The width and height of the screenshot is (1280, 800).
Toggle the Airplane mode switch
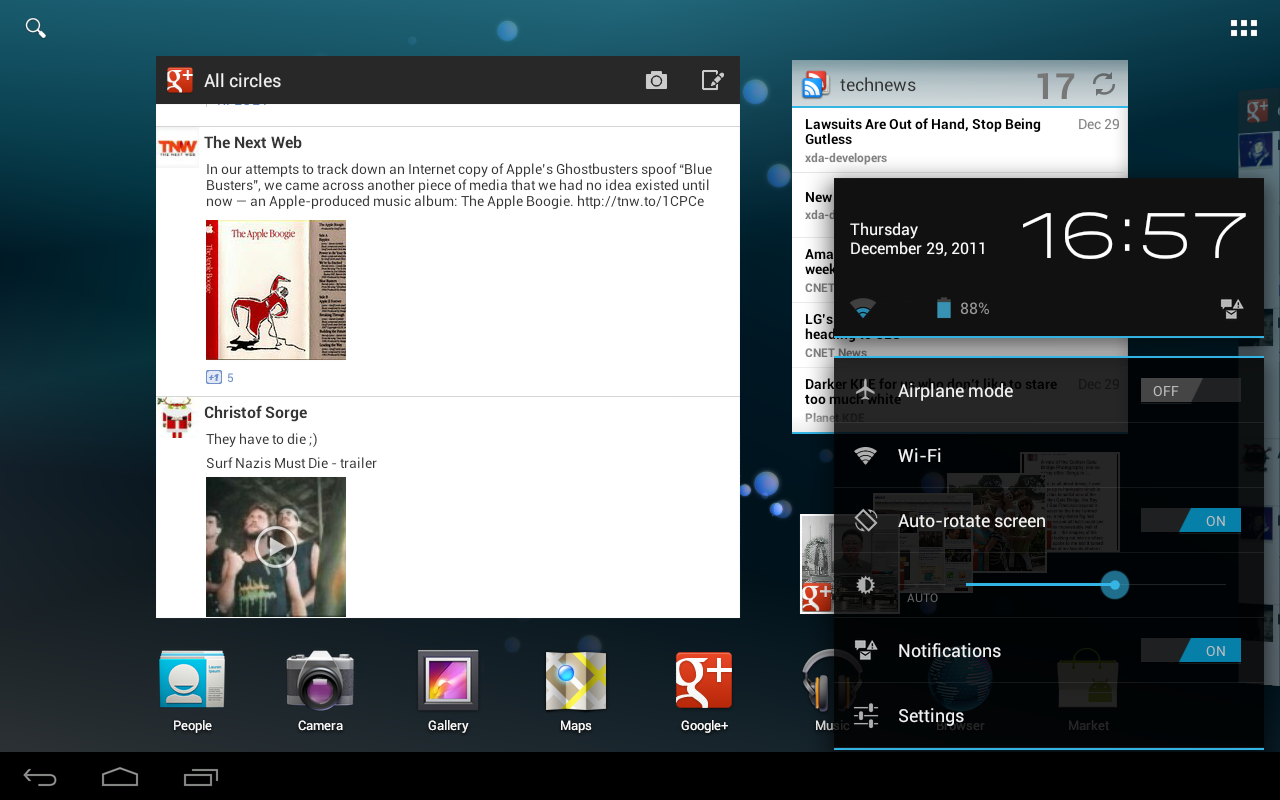click(x=1190, y=391)
